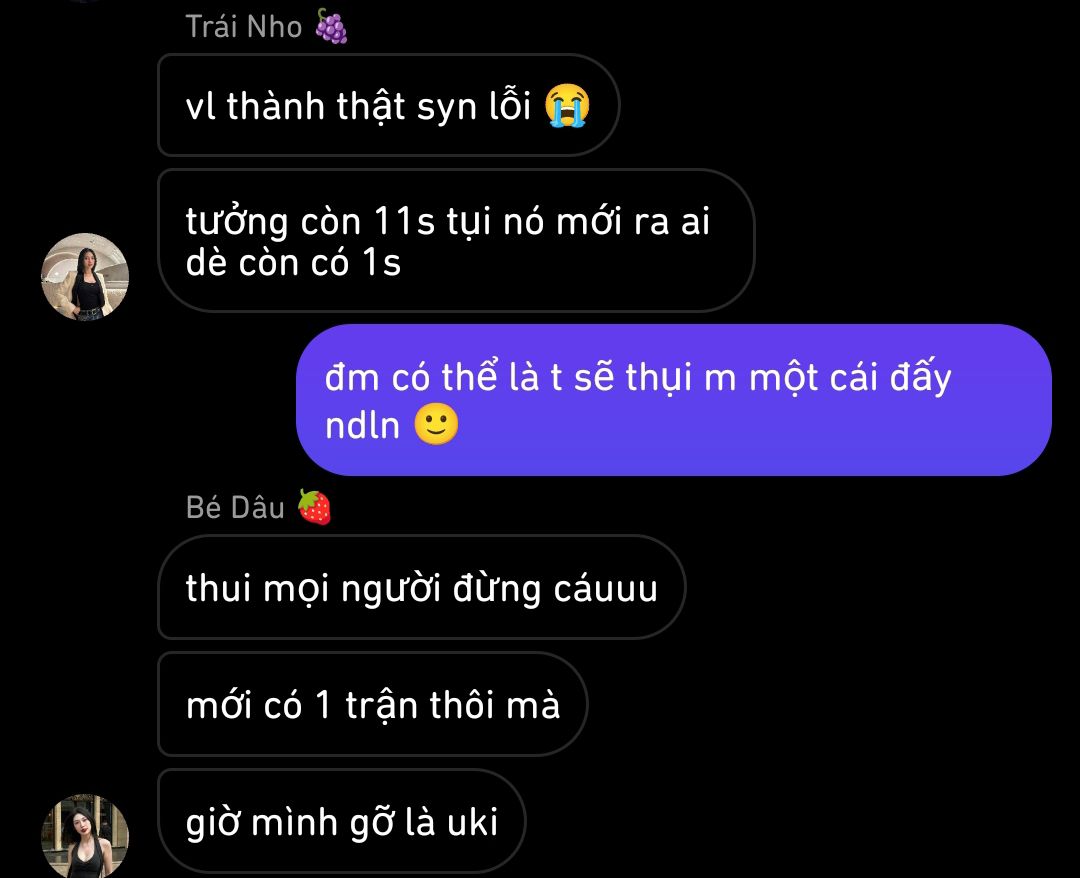Tap the crying face emoji in first message
Image resolution: width=1080 pixels, height=878 pixels.
click(x=567, y=106)
